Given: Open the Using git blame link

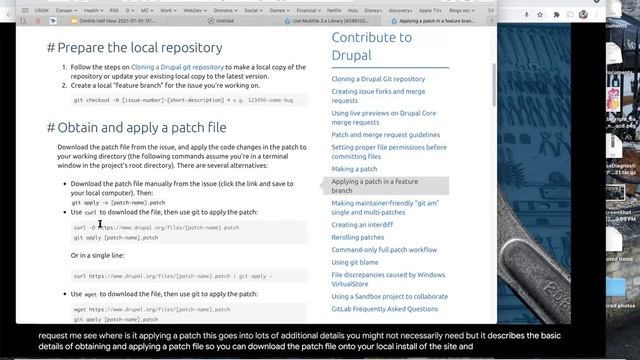Looking at the screenshot, I should click(x=355, y=262).
